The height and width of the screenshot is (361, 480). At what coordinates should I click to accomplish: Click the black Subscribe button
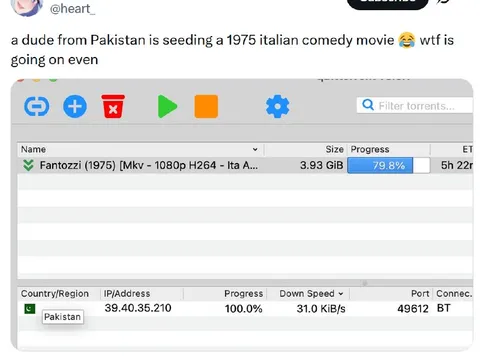[x=387, y=3]
